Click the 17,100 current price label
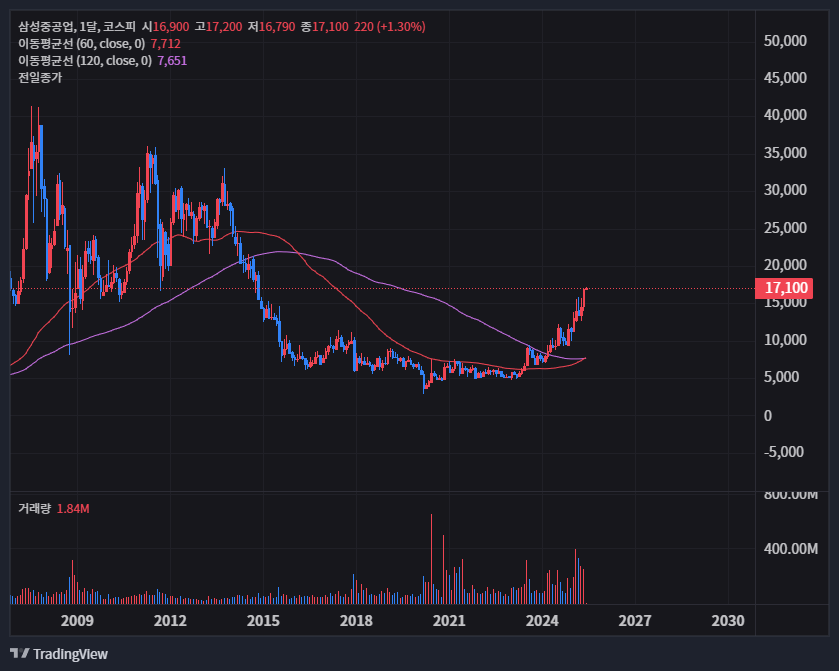 coord(784,288)
